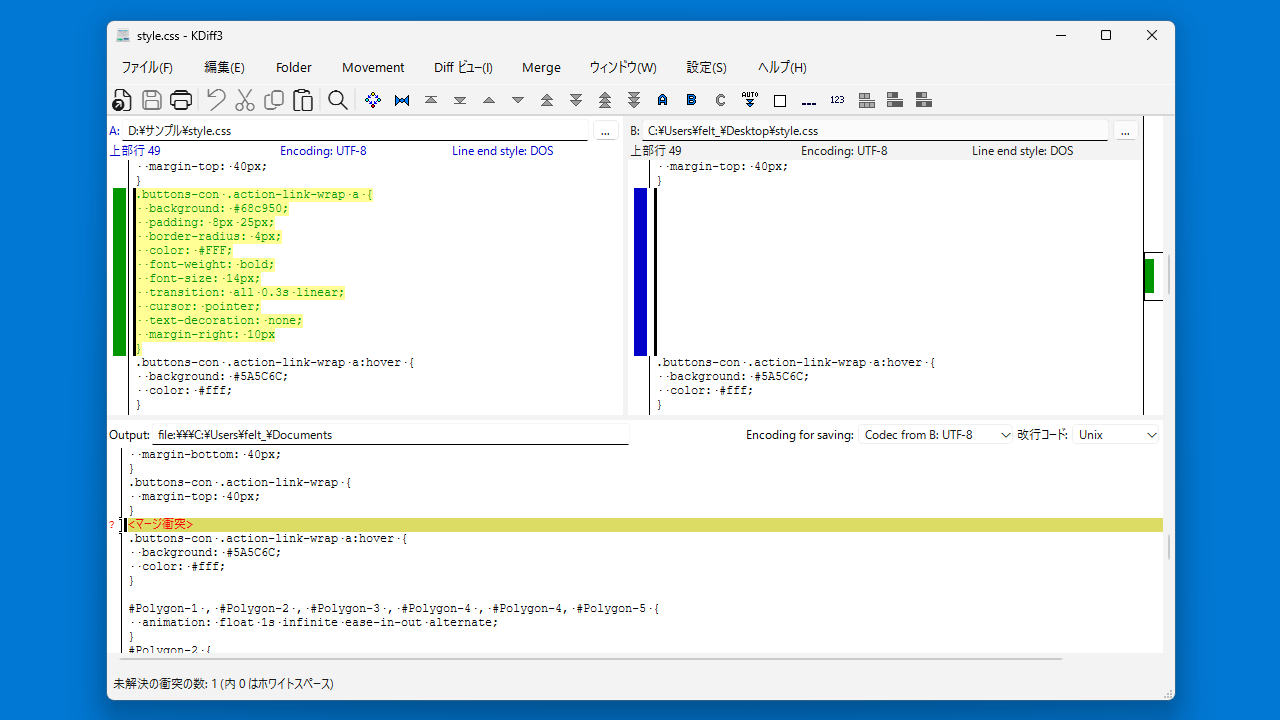Open Search with the magnifier icon
Screen dimensions: 1280x720
point(338,100)
